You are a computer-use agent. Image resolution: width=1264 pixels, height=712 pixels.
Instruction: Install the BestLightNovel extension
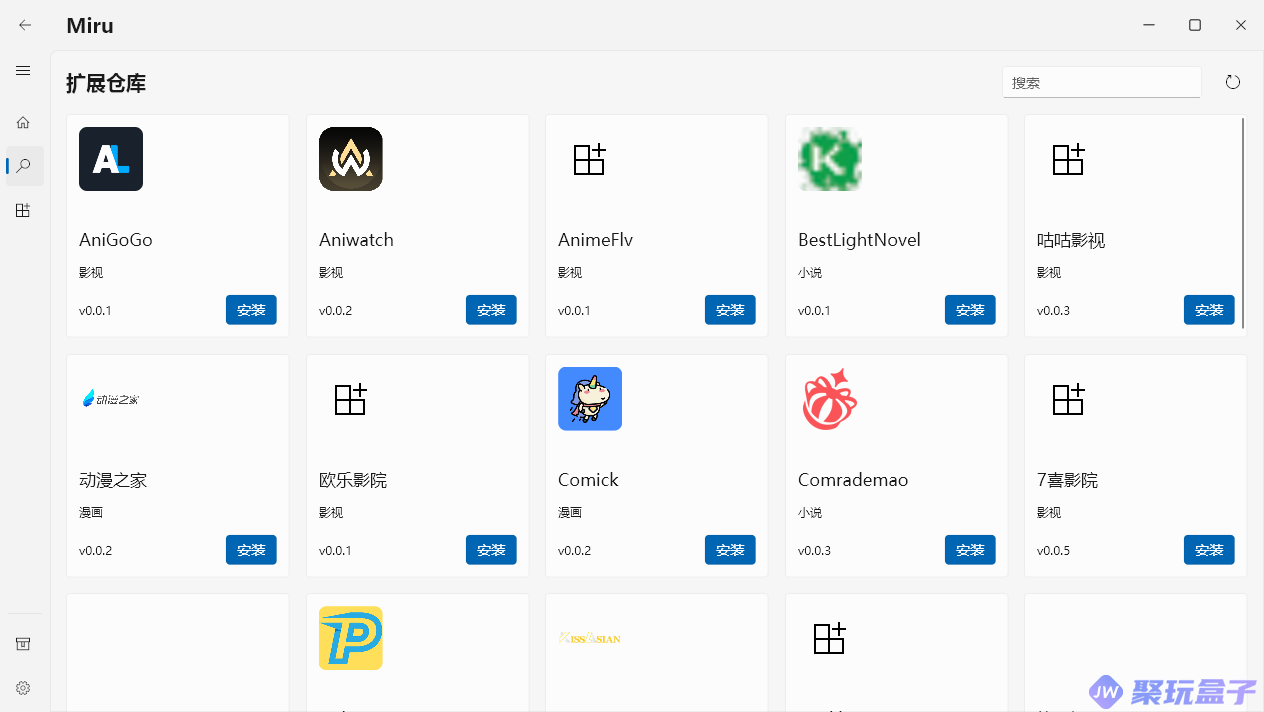(x=970, y=310)
